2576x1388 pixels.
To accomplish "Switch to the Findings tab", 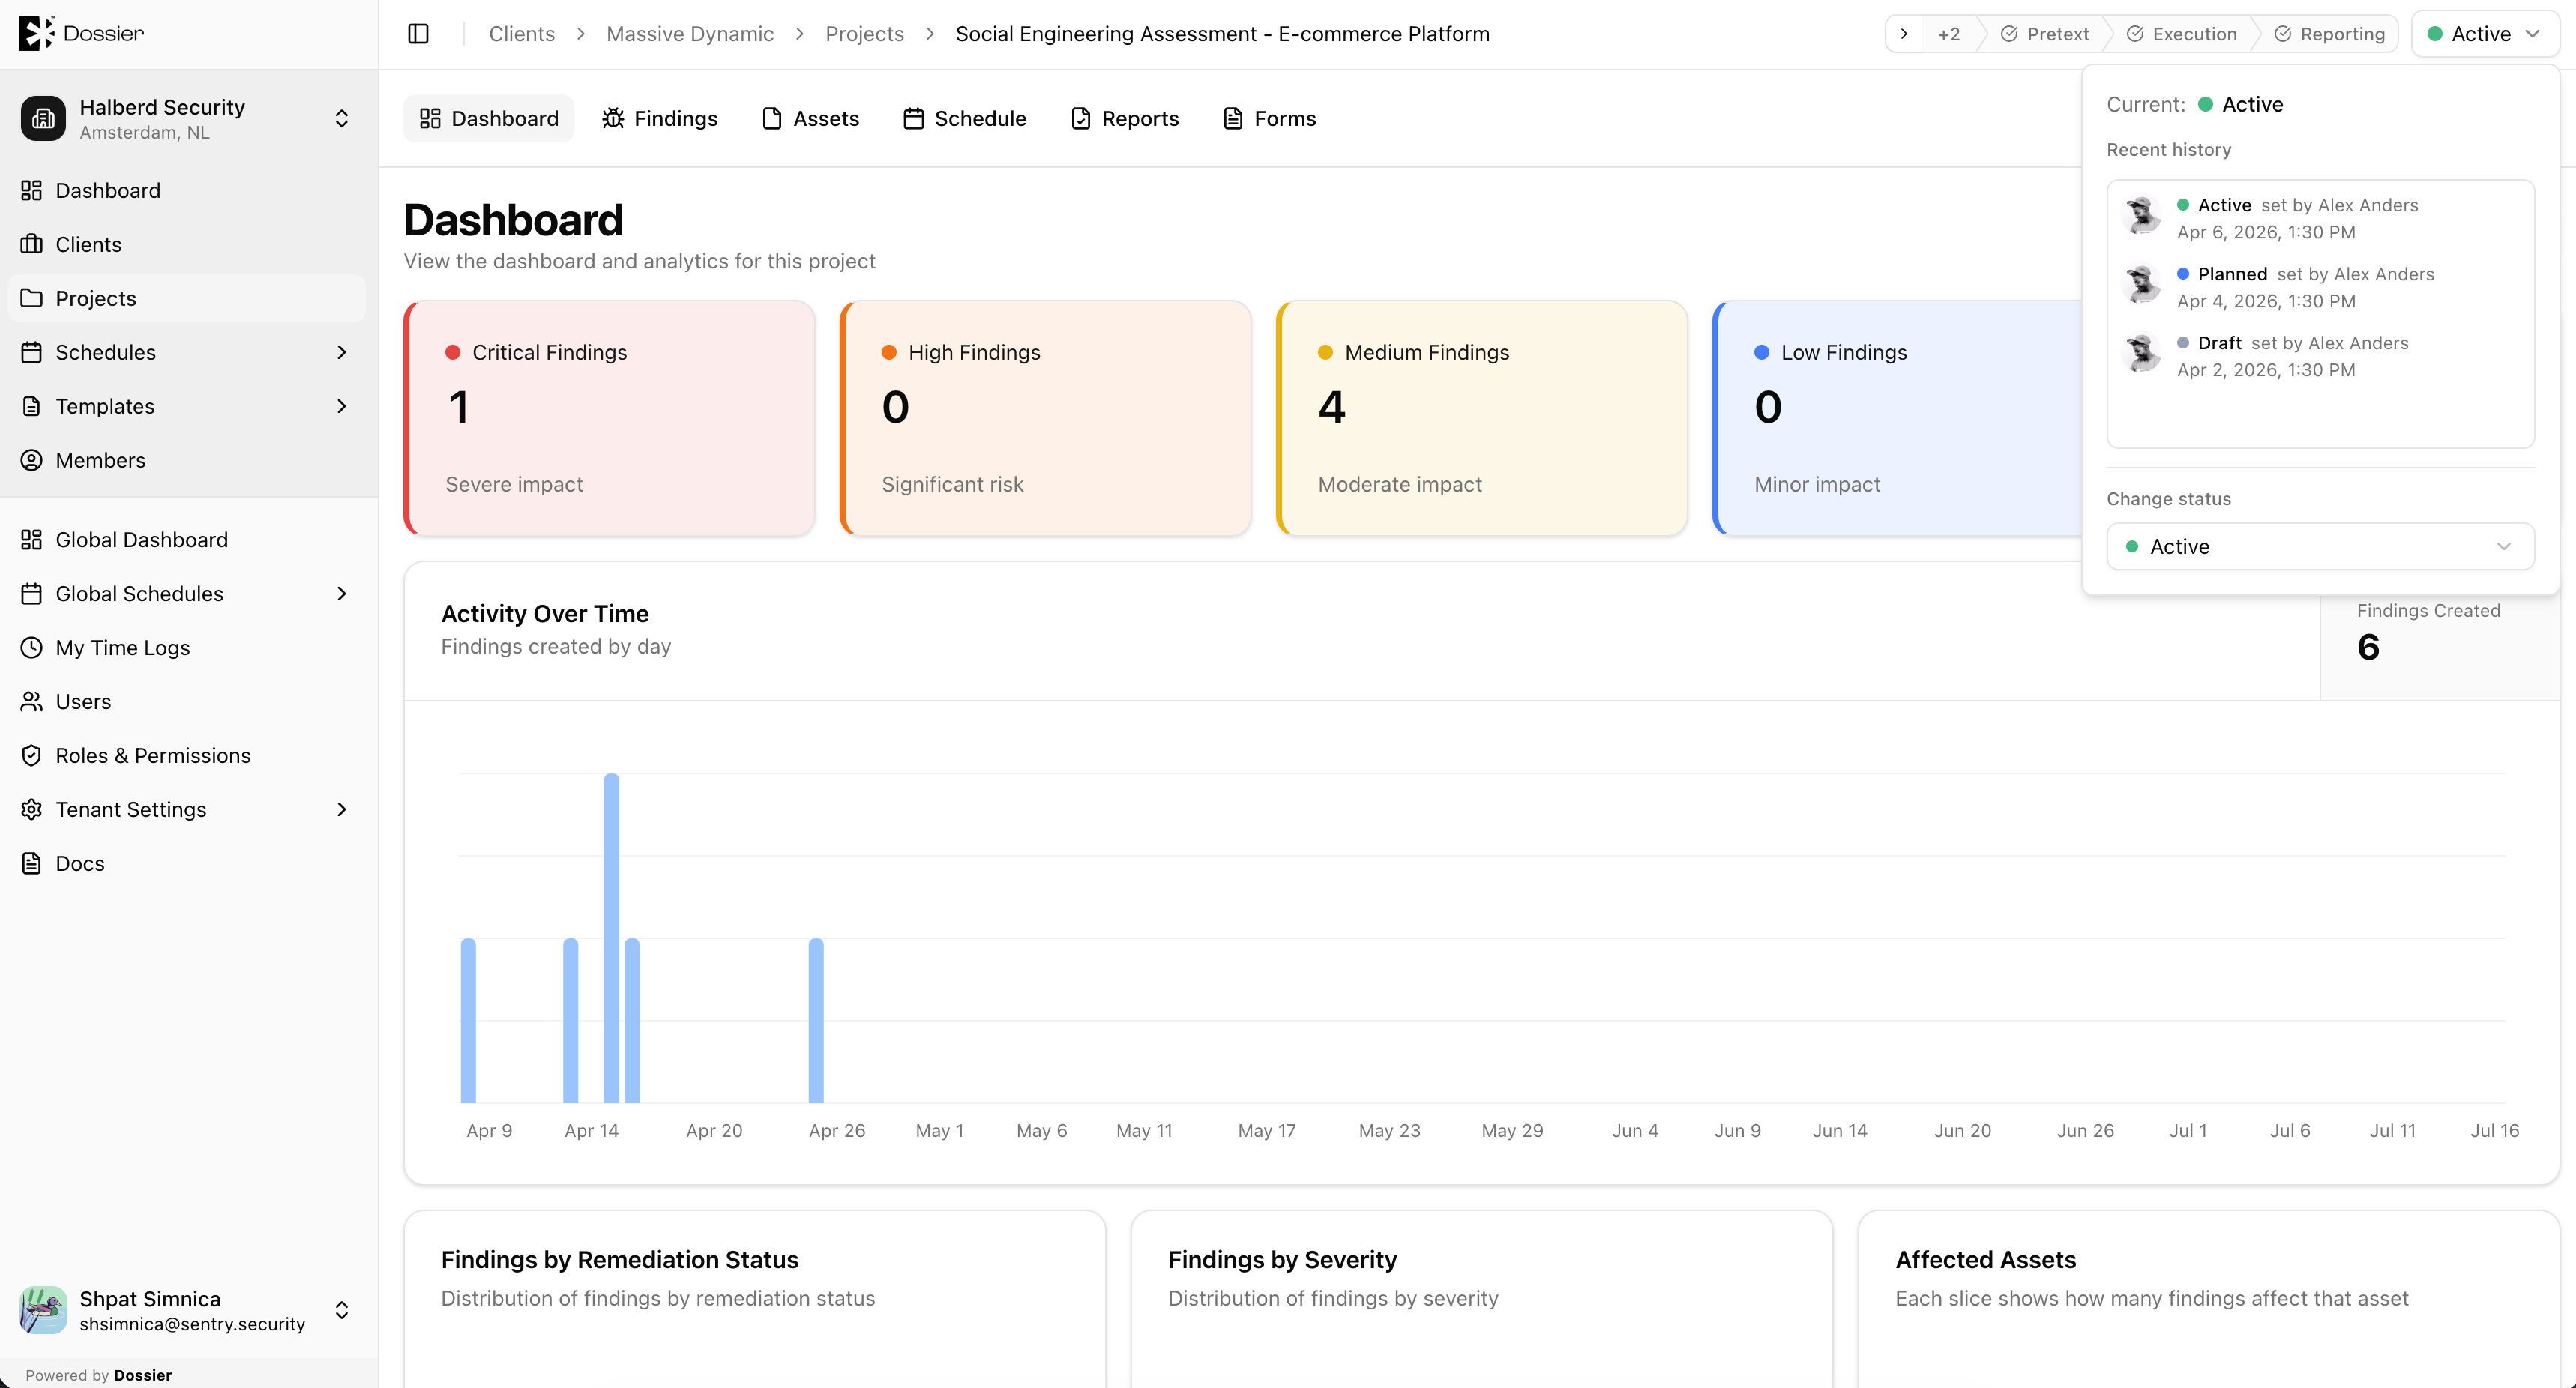I will tap(660, 118).
